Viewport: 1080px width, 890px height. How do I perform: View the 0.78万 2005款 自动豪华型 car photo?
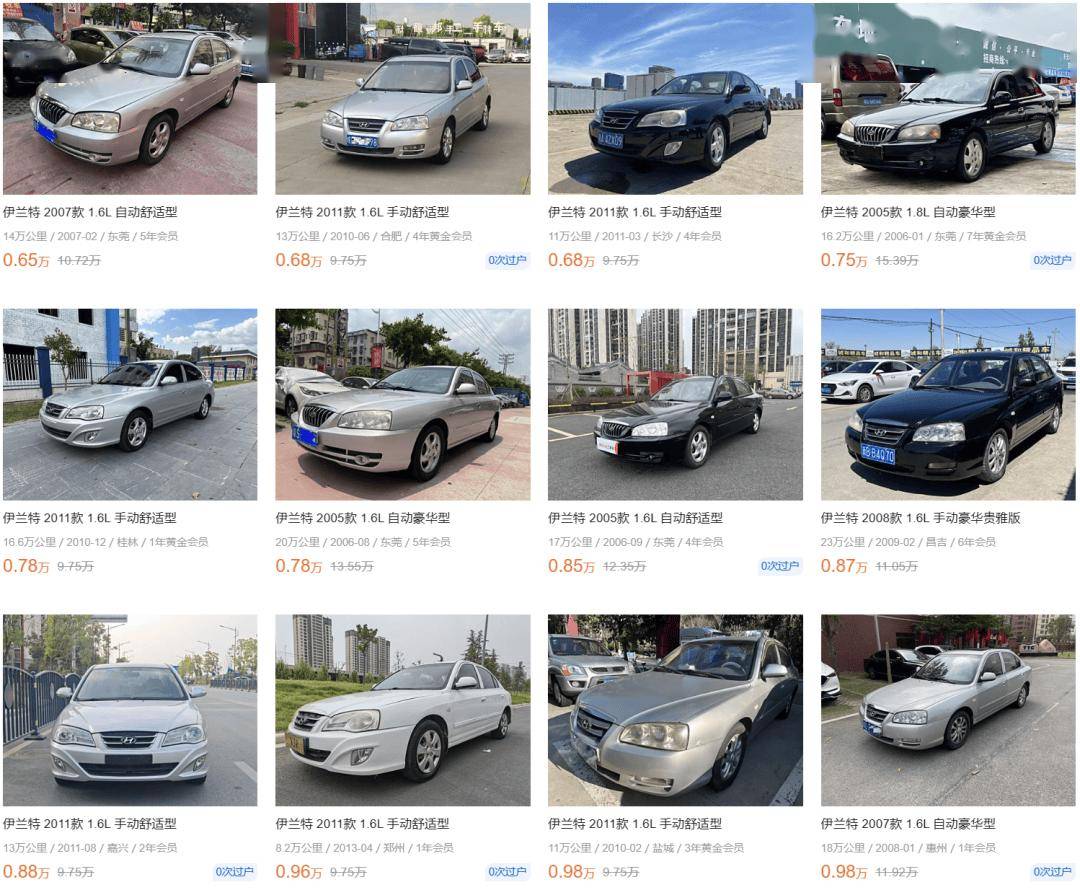(x=403, y=404)
